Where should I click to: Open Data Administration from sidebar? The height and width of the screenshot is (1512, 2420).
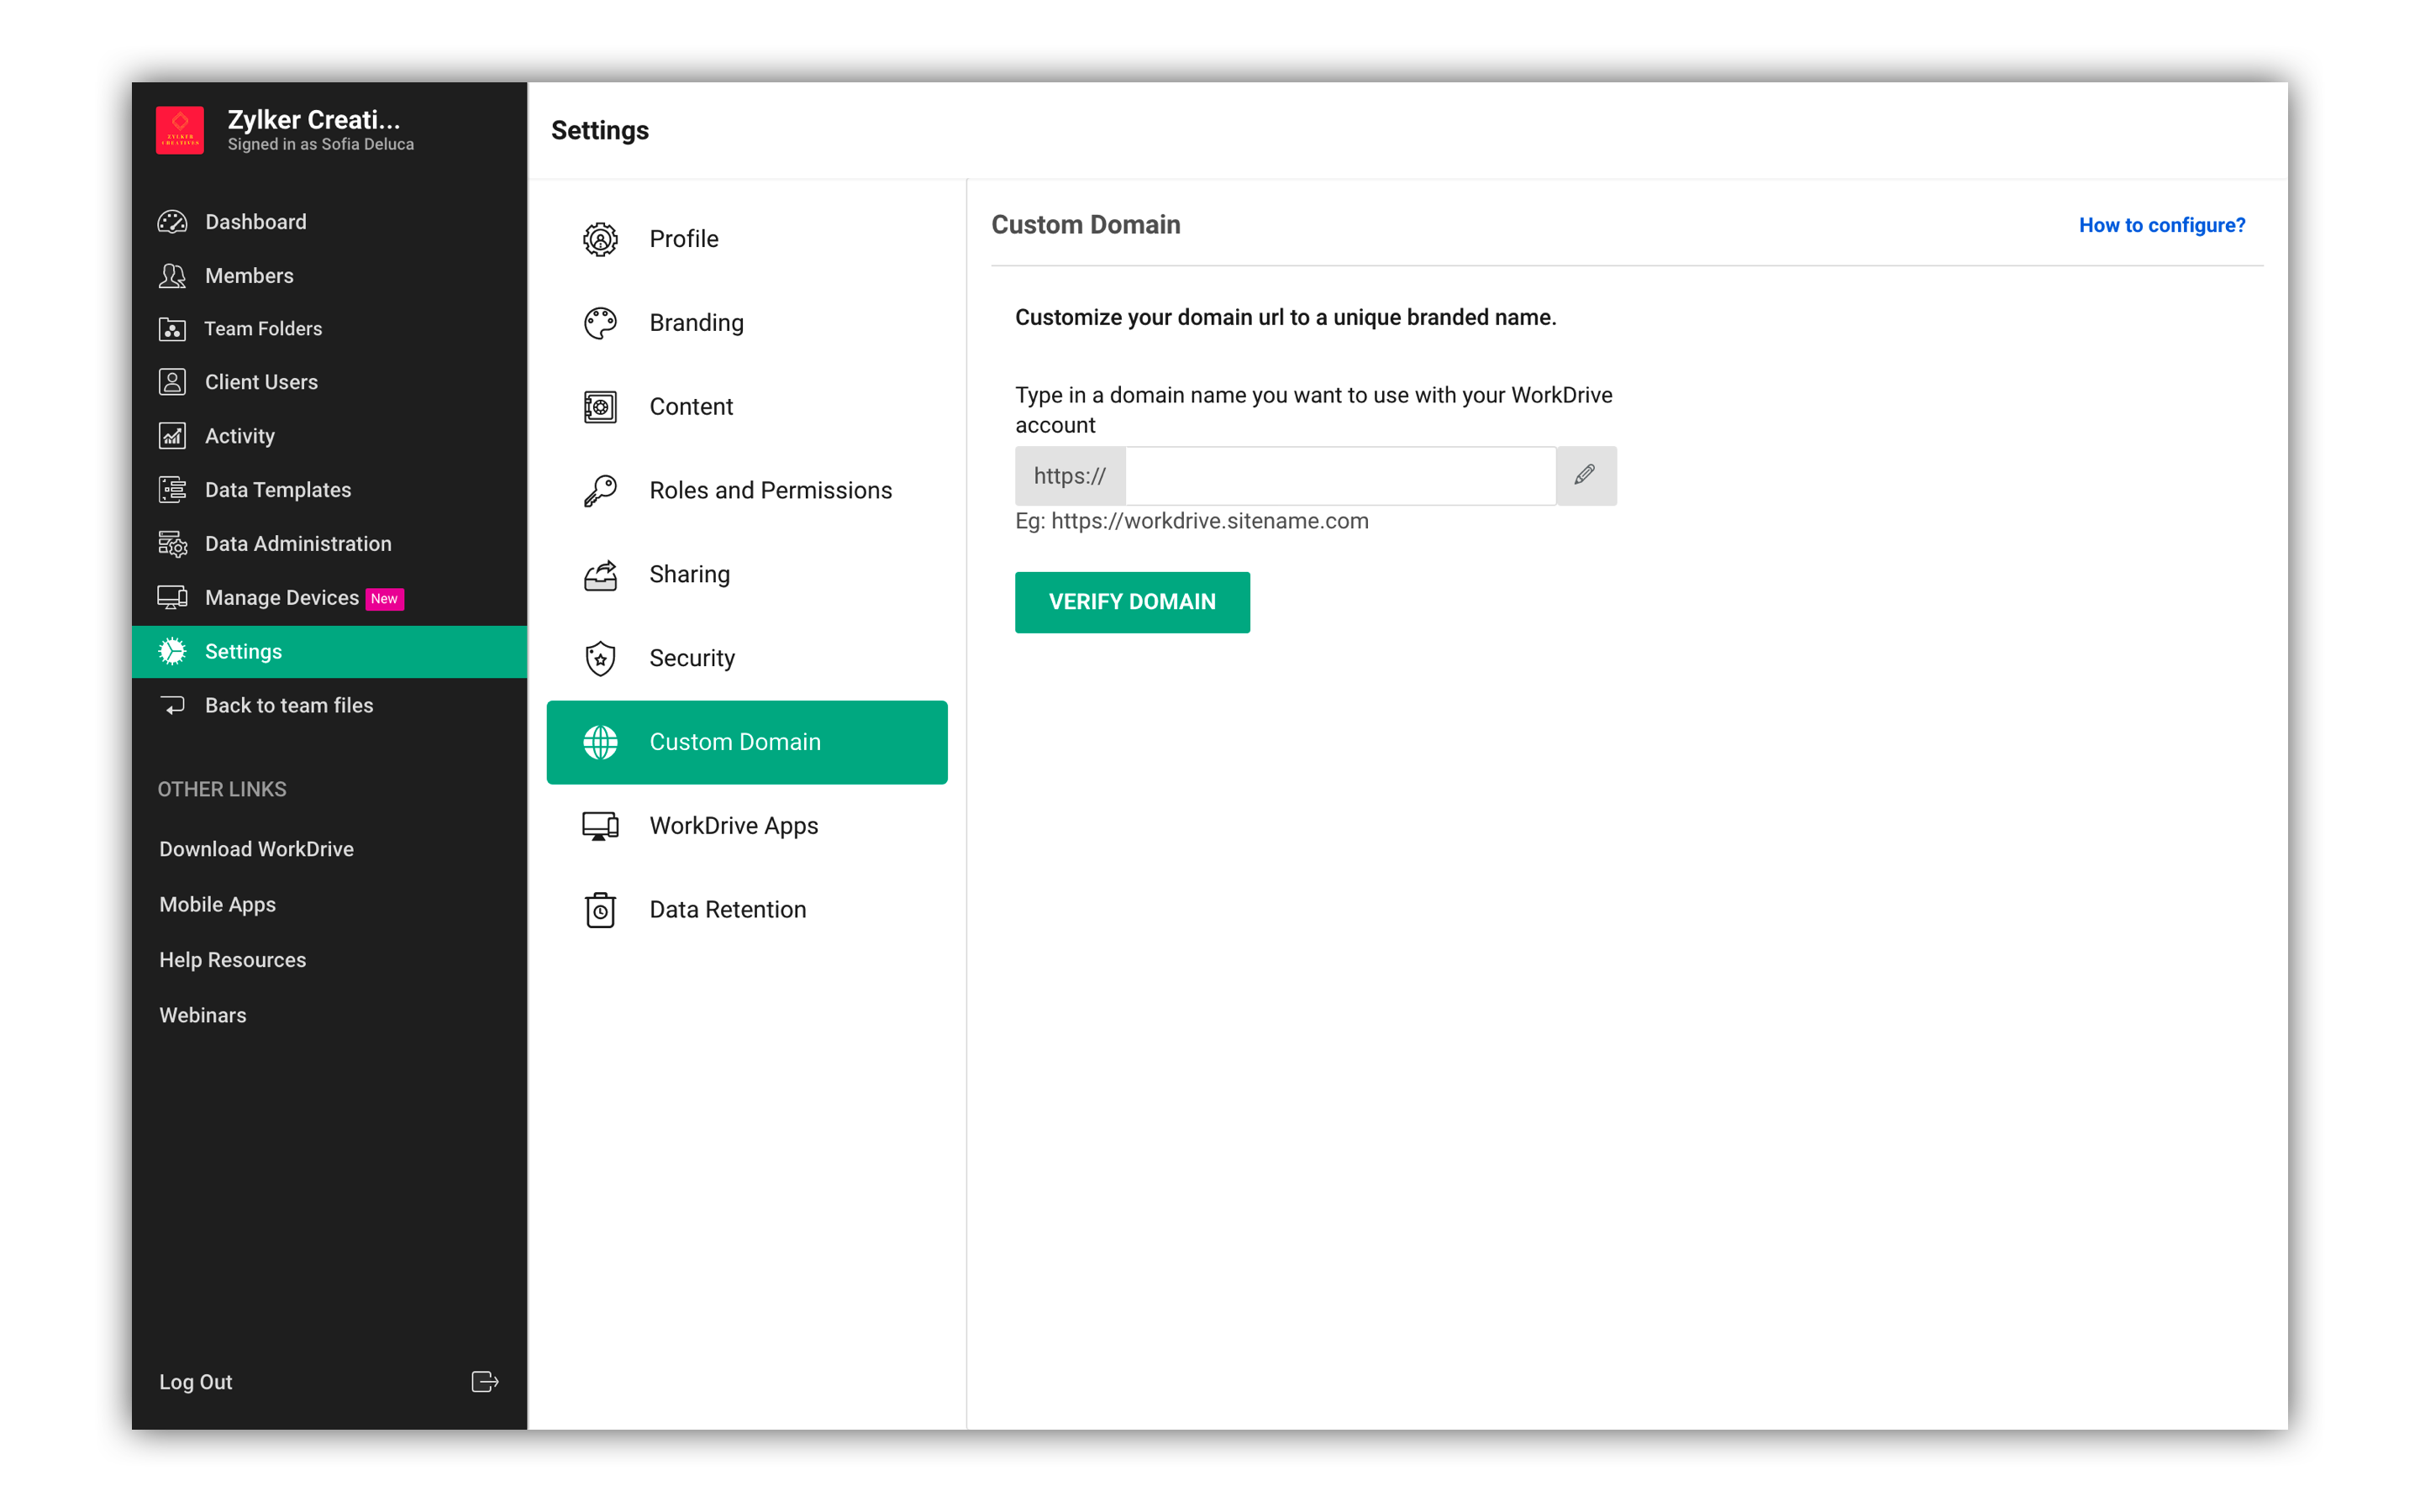pyautogui.click(x=298, y=544)
